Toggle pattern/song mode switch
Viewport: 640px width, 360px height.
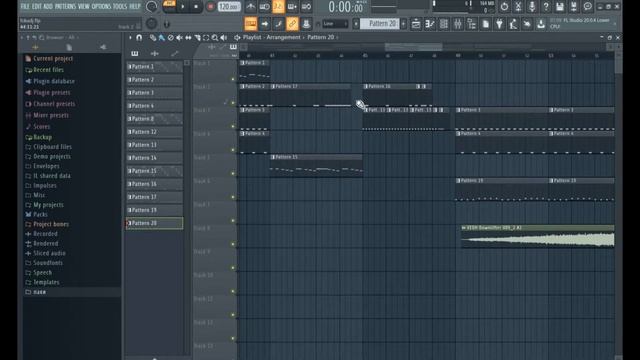169,6
